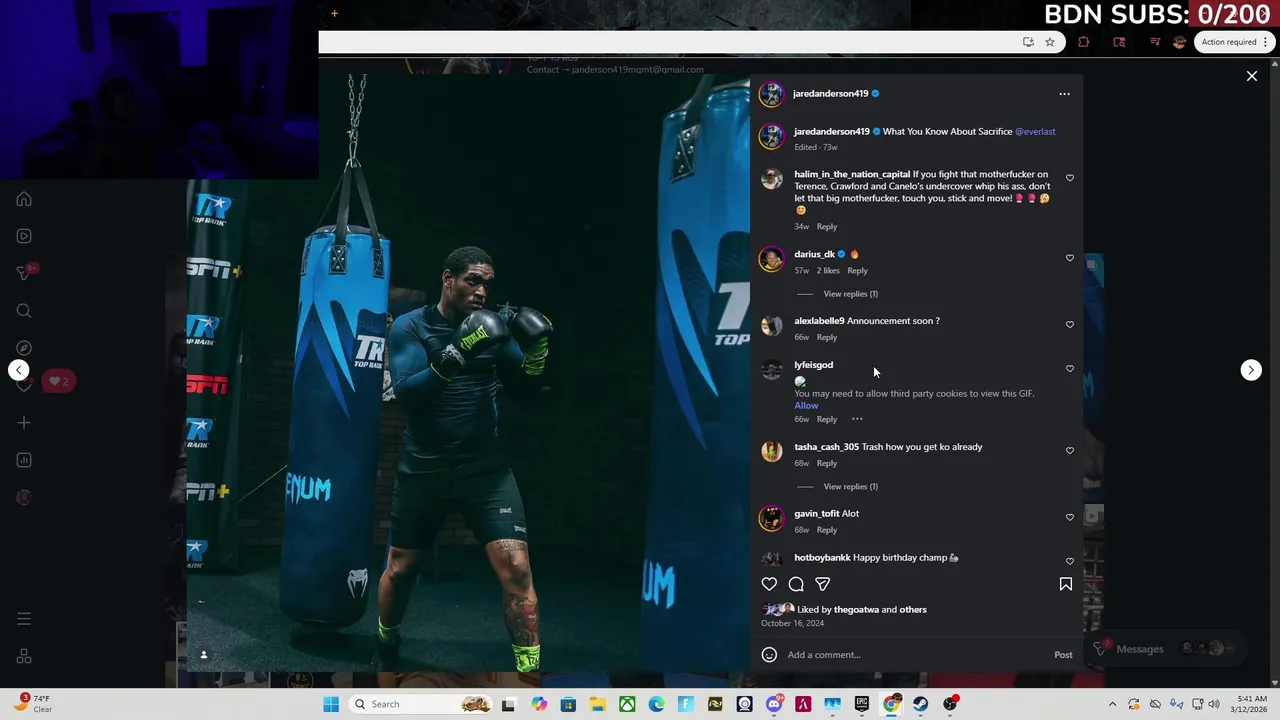Open profile avatar in Instagram sidebar
1280x720 pixels.
24,498
